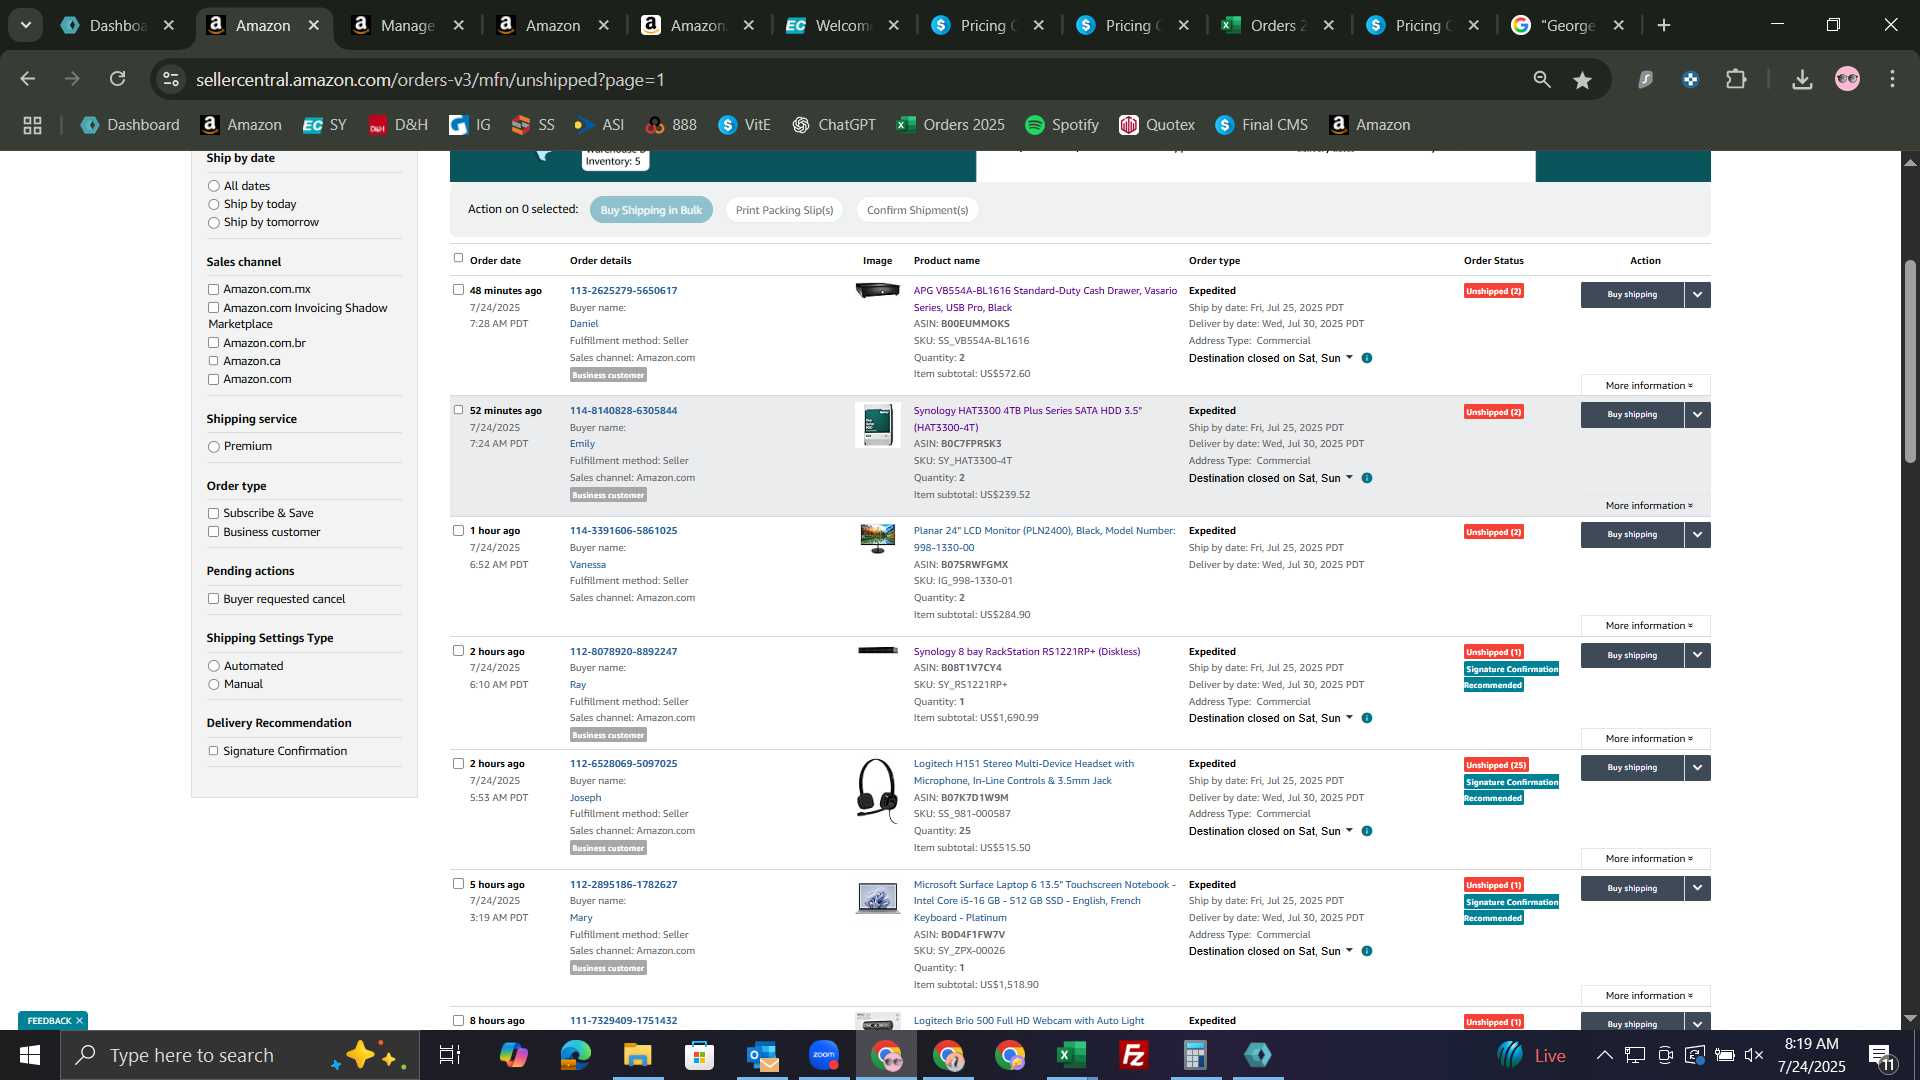Click Print Packing Slip(s) button
Image resolution: width=1920 pixels, height=1080 pixels.
pos(784,210)
